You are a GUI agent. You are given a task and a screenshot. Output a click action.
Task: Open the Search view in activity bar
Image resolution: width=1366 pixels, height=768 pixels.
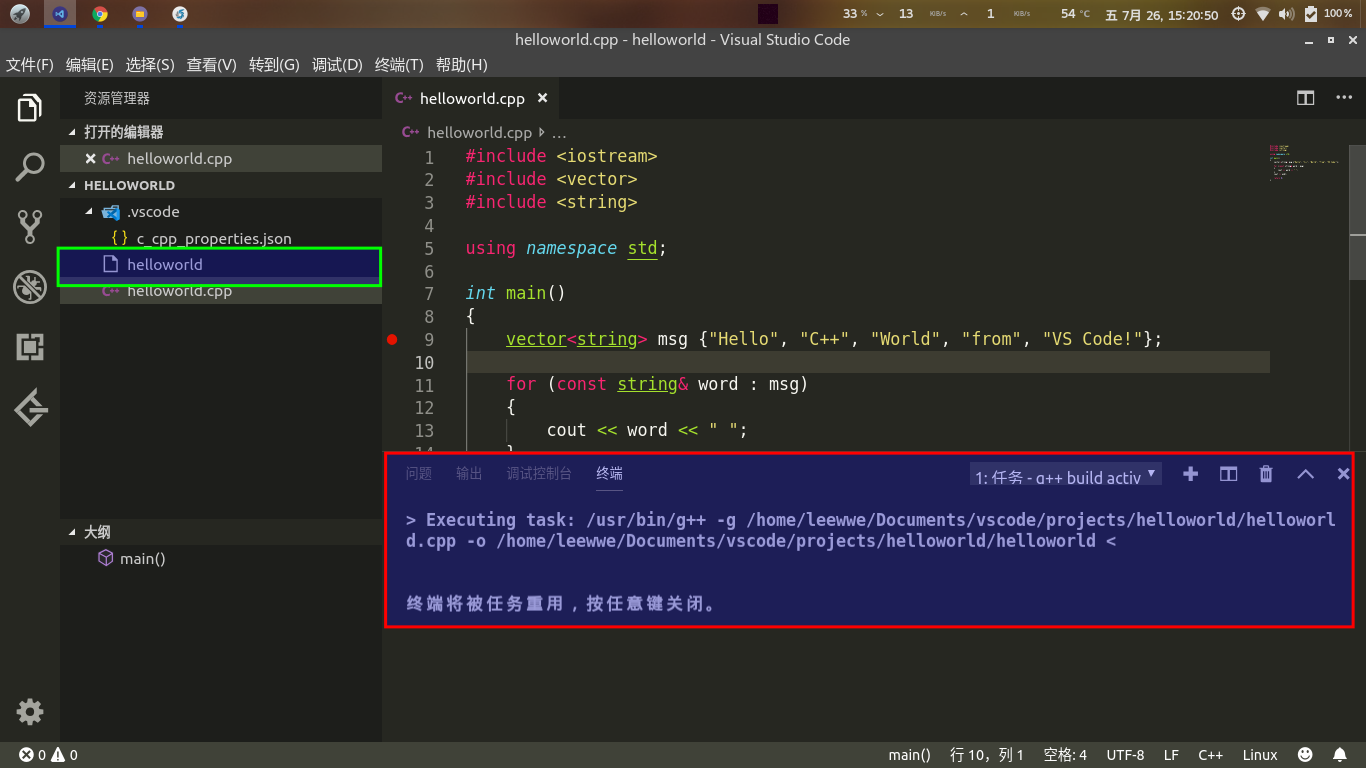pyautogui.click(x=30, y=167)
